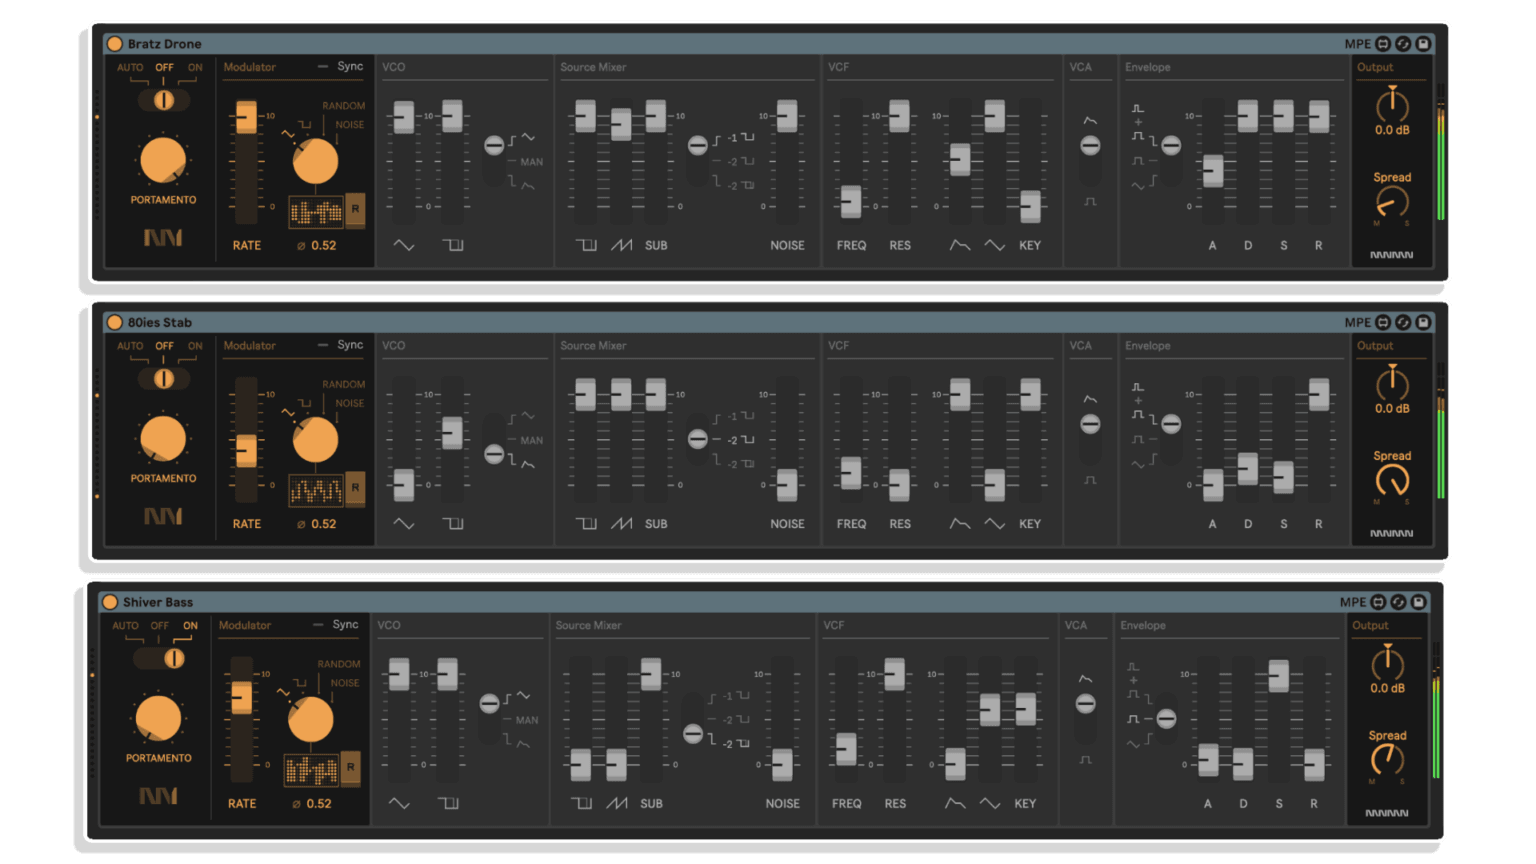Click the output gain knob in Shiver Bass
Viewport: 1536px width, 864px height.
point(1387,664)
